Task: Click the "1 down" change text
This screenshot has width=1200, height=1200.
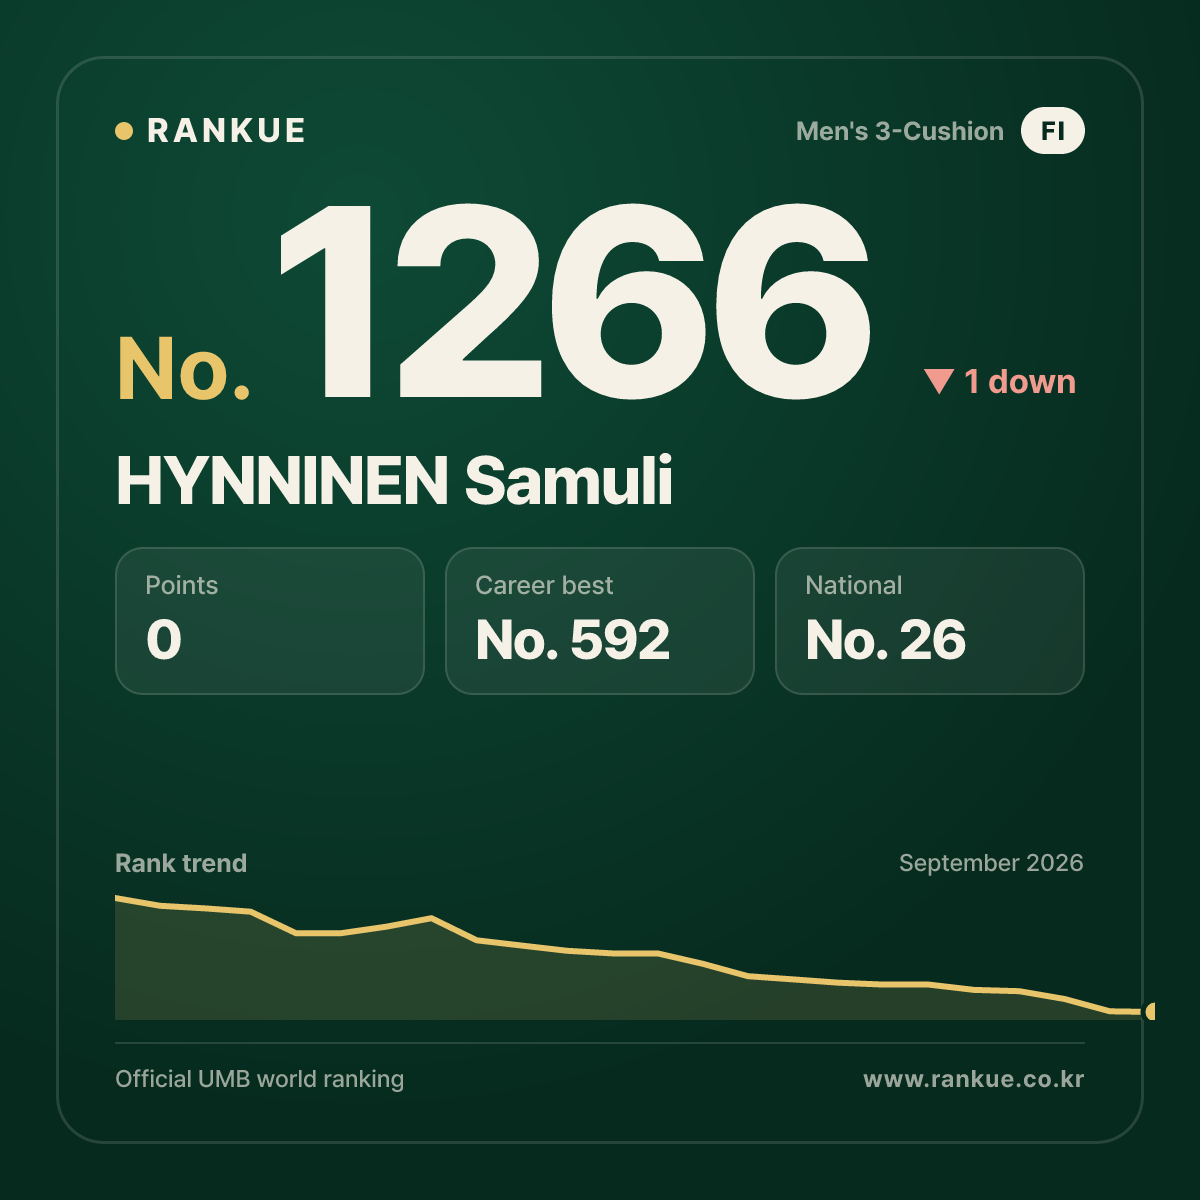Action: point(1020,381)
